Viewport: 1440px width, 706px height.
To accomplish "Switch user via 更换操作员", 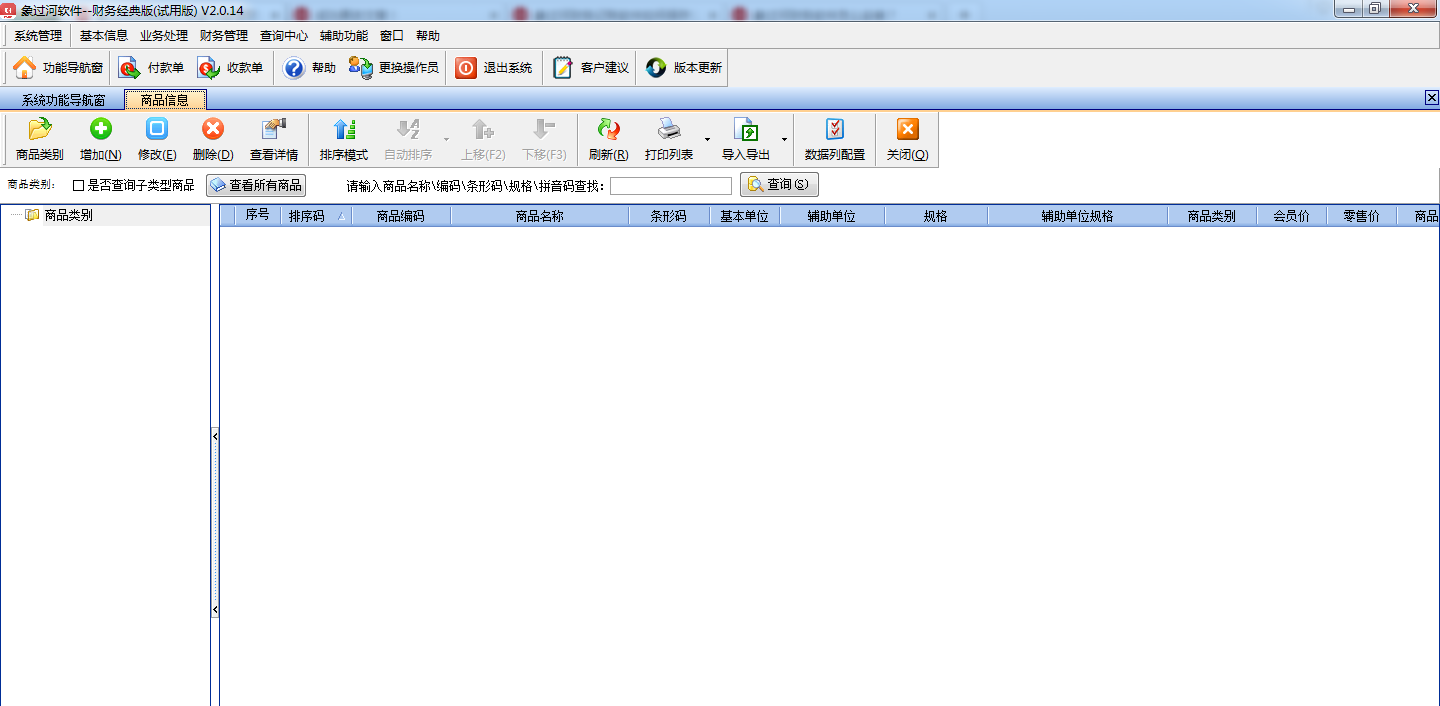I will click(393, 68).
